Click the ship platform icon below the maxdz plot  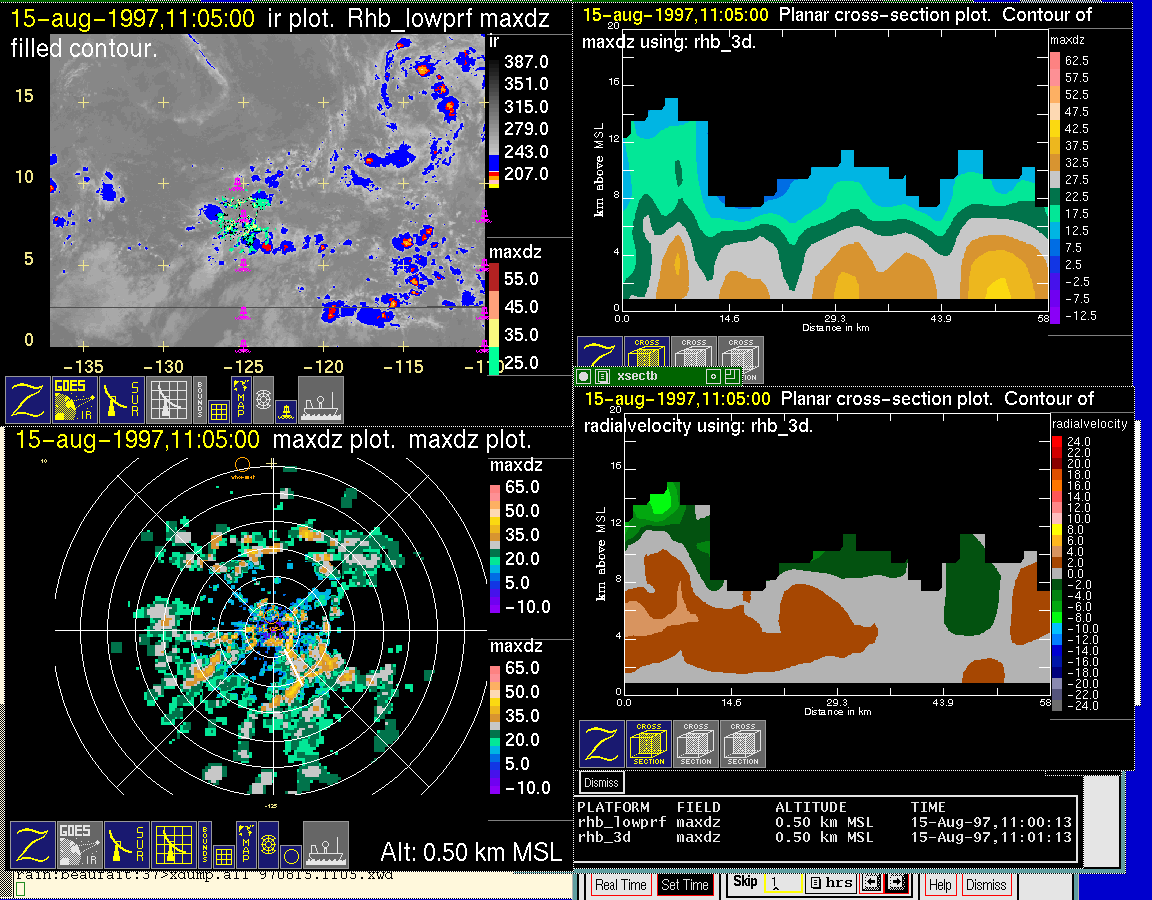pos(325,845)
